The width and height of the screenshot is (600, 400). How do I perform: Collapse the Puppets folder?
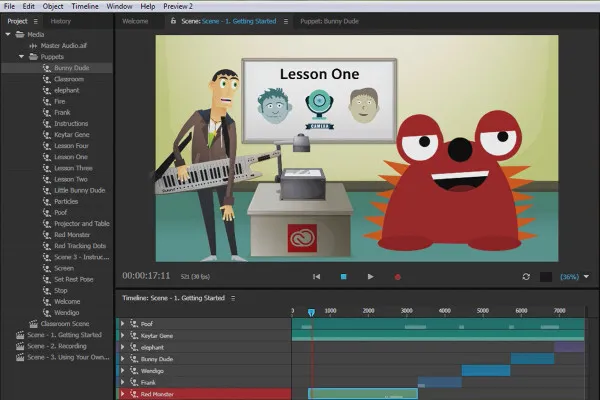click(x=21, y=57)
